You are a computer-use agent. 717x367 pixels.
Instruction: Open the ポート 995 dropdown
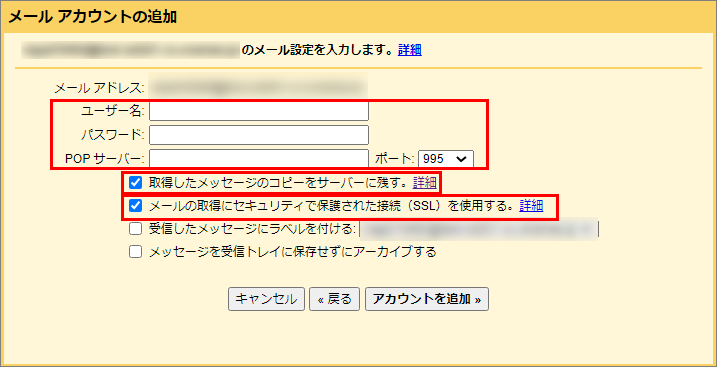446,159
